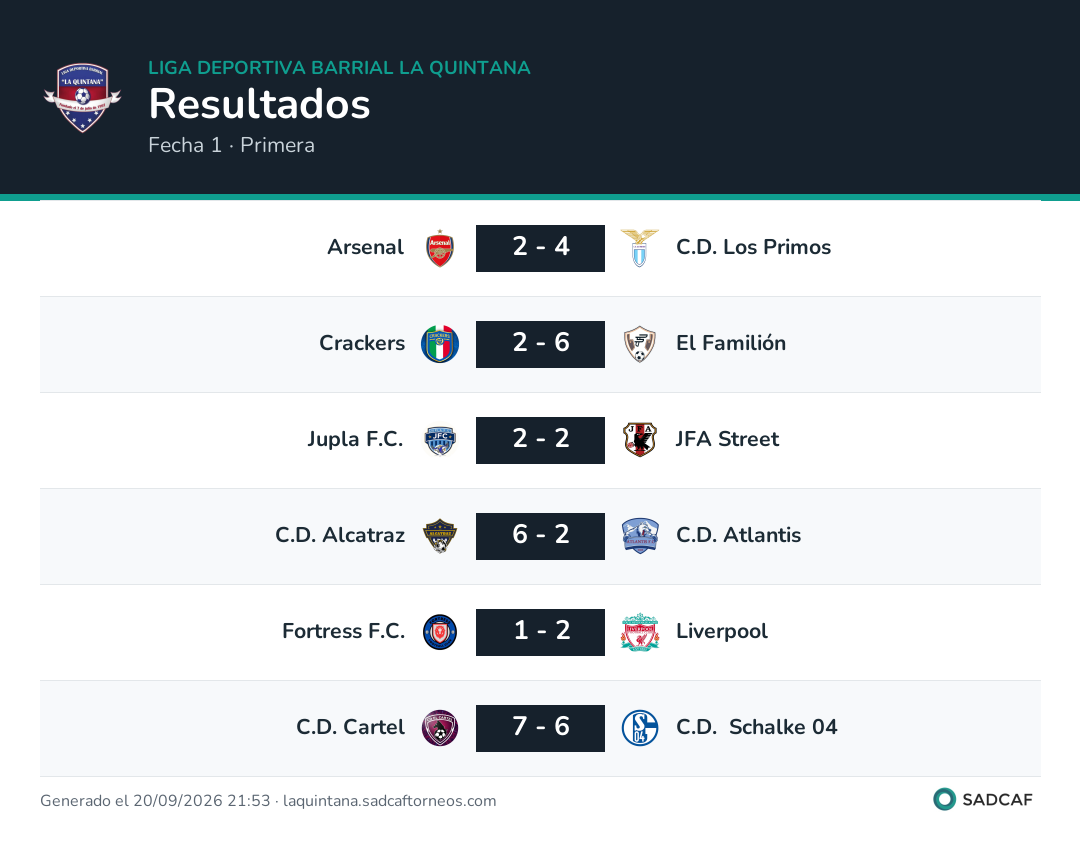Select the Liverpool club crest
Screen dimensions: 1080x852
[640, 632]
